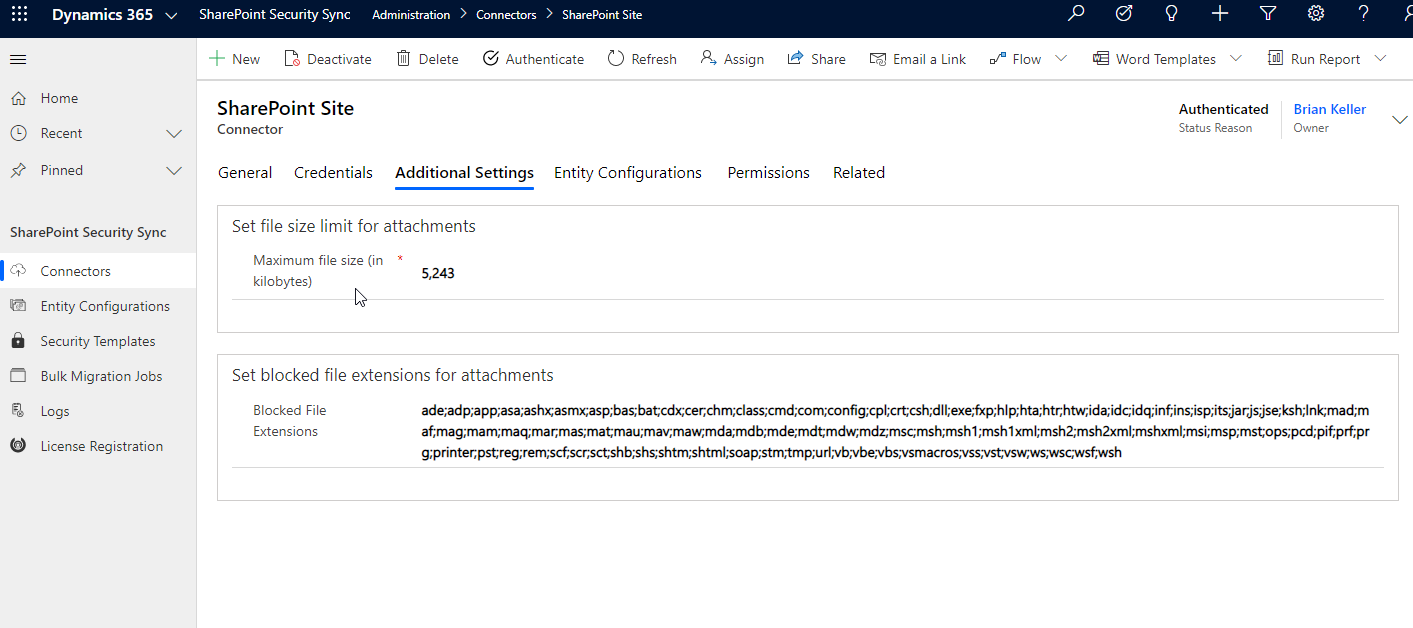Click Delete in the command bar
The width and height of the screenshot is (1413, 628).
(x=428, y=59)
